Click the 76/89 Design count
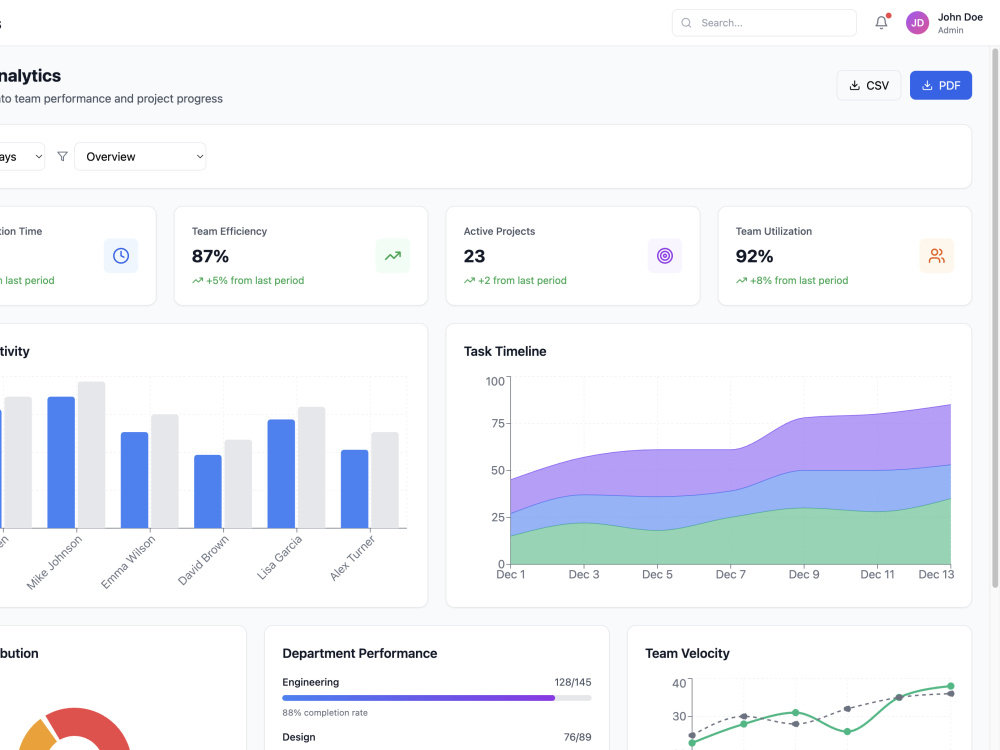 click(577, 737)
